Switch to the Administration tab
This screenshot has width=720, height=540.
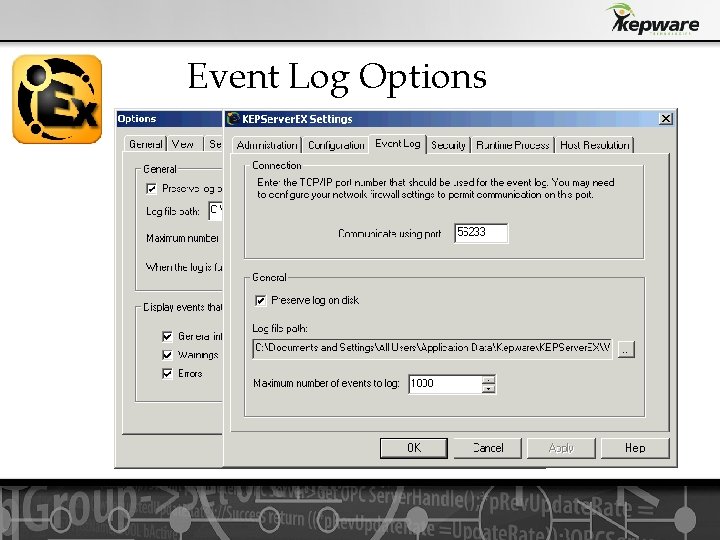tap(267, 145)
